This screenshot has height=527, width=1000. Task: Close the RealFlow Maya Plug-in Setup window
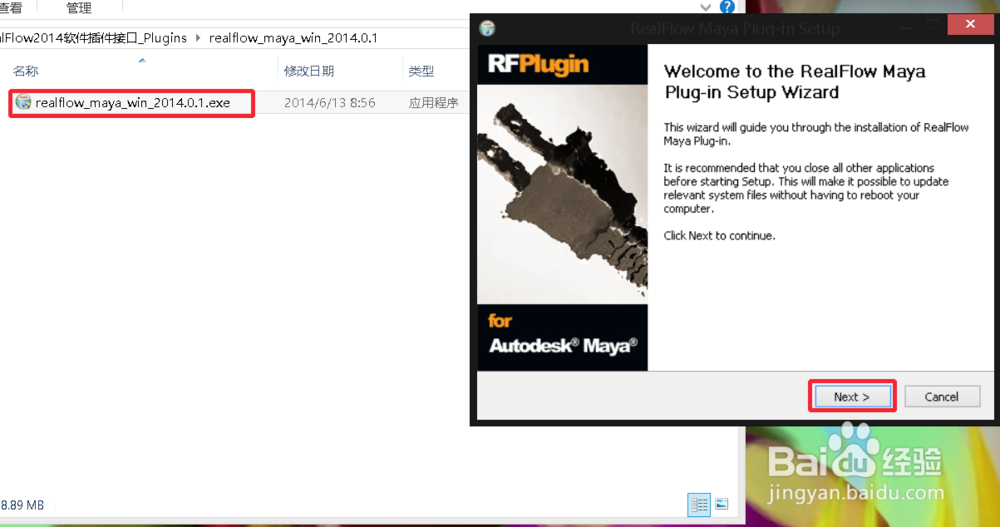click(x=970, y=24)
